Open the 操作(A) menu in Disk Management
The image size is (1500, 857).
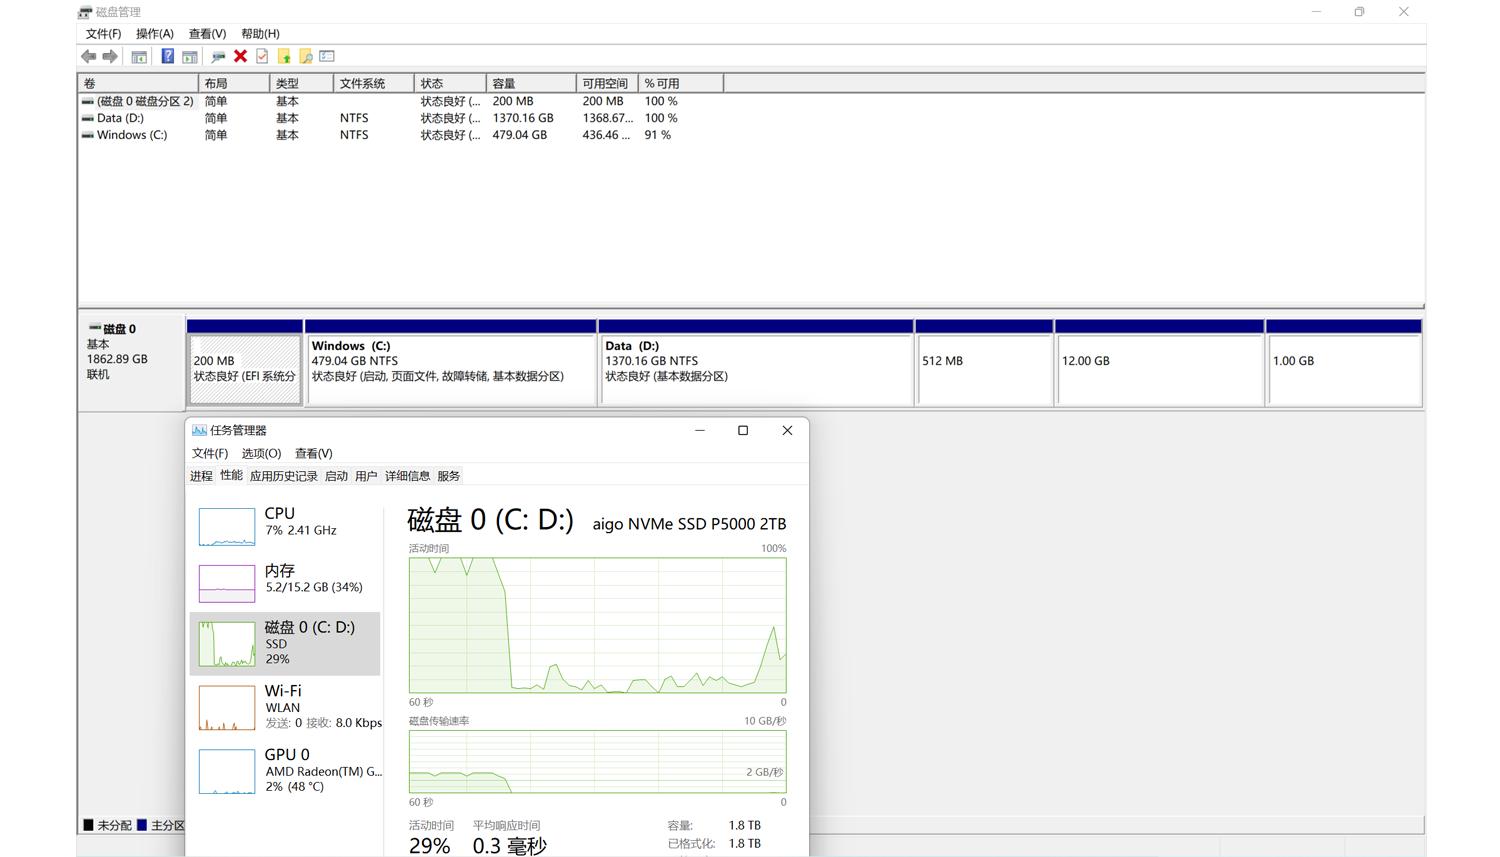(154, 34)
